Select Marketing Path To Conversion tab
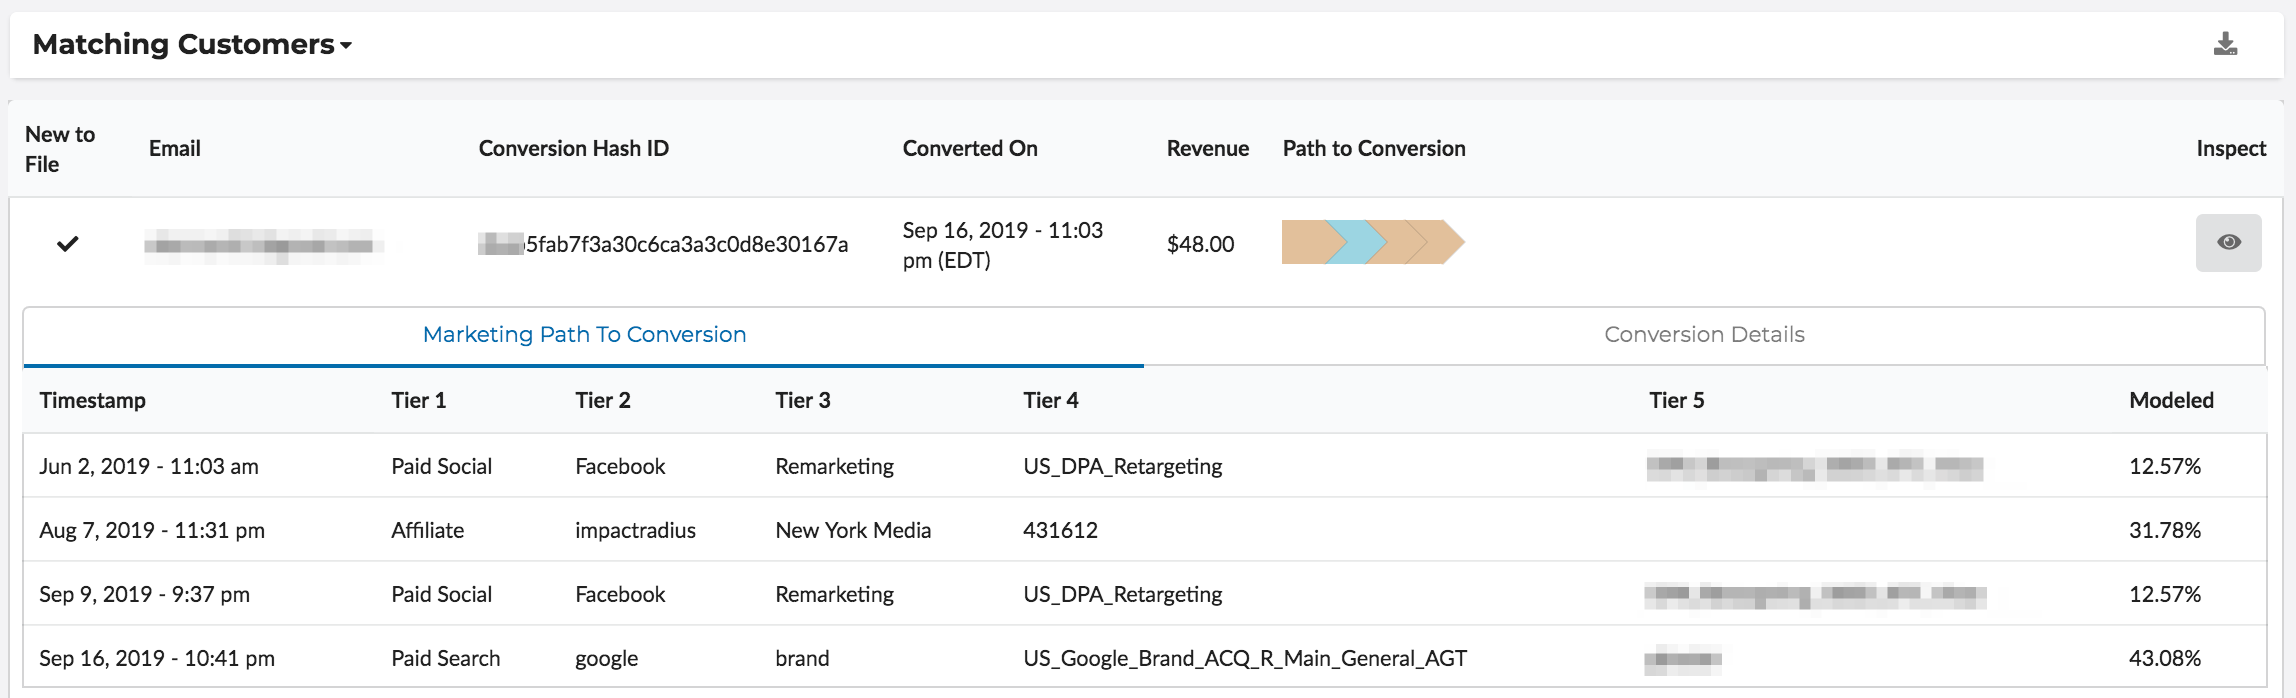This screenshot has height=698, width=2296. (584, 335)
